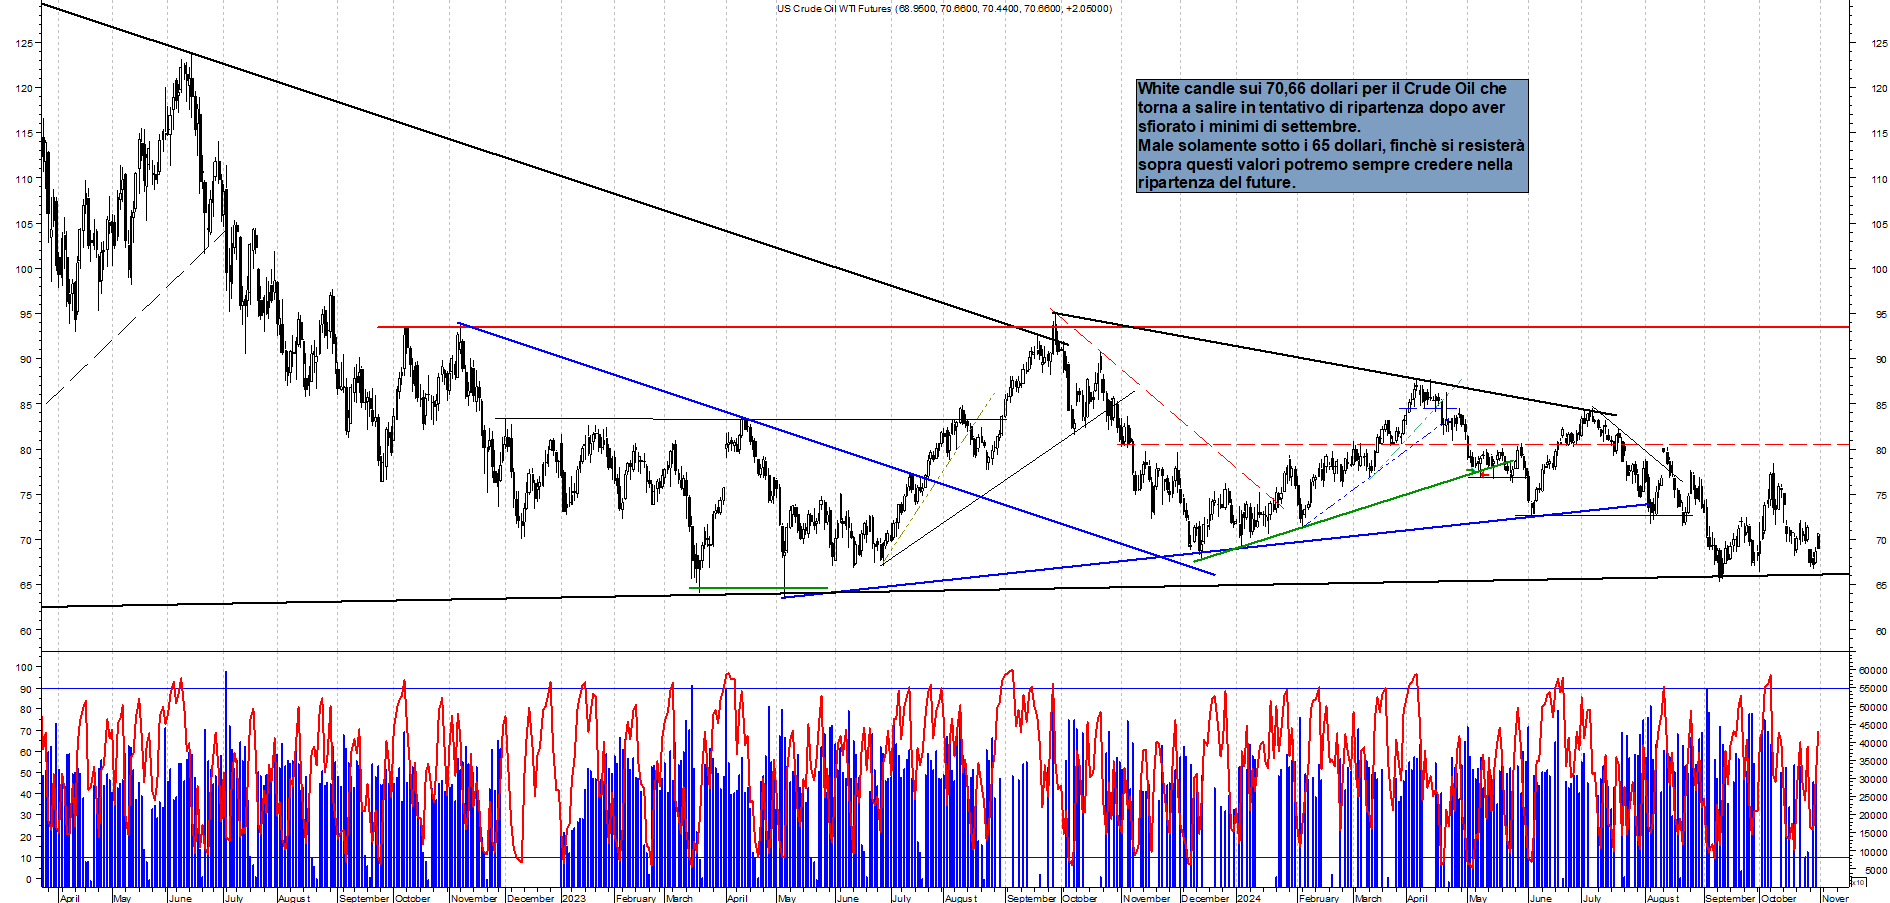Click the '30' oscillator scale label
Image resolution: width=1890 pixels, height=903 pixels.
[25, 816]
